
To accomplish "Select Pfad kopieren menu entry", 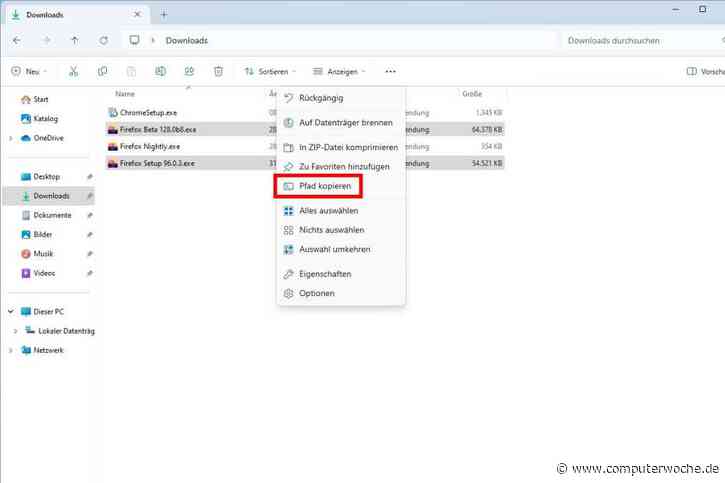I will coord(341,186).
